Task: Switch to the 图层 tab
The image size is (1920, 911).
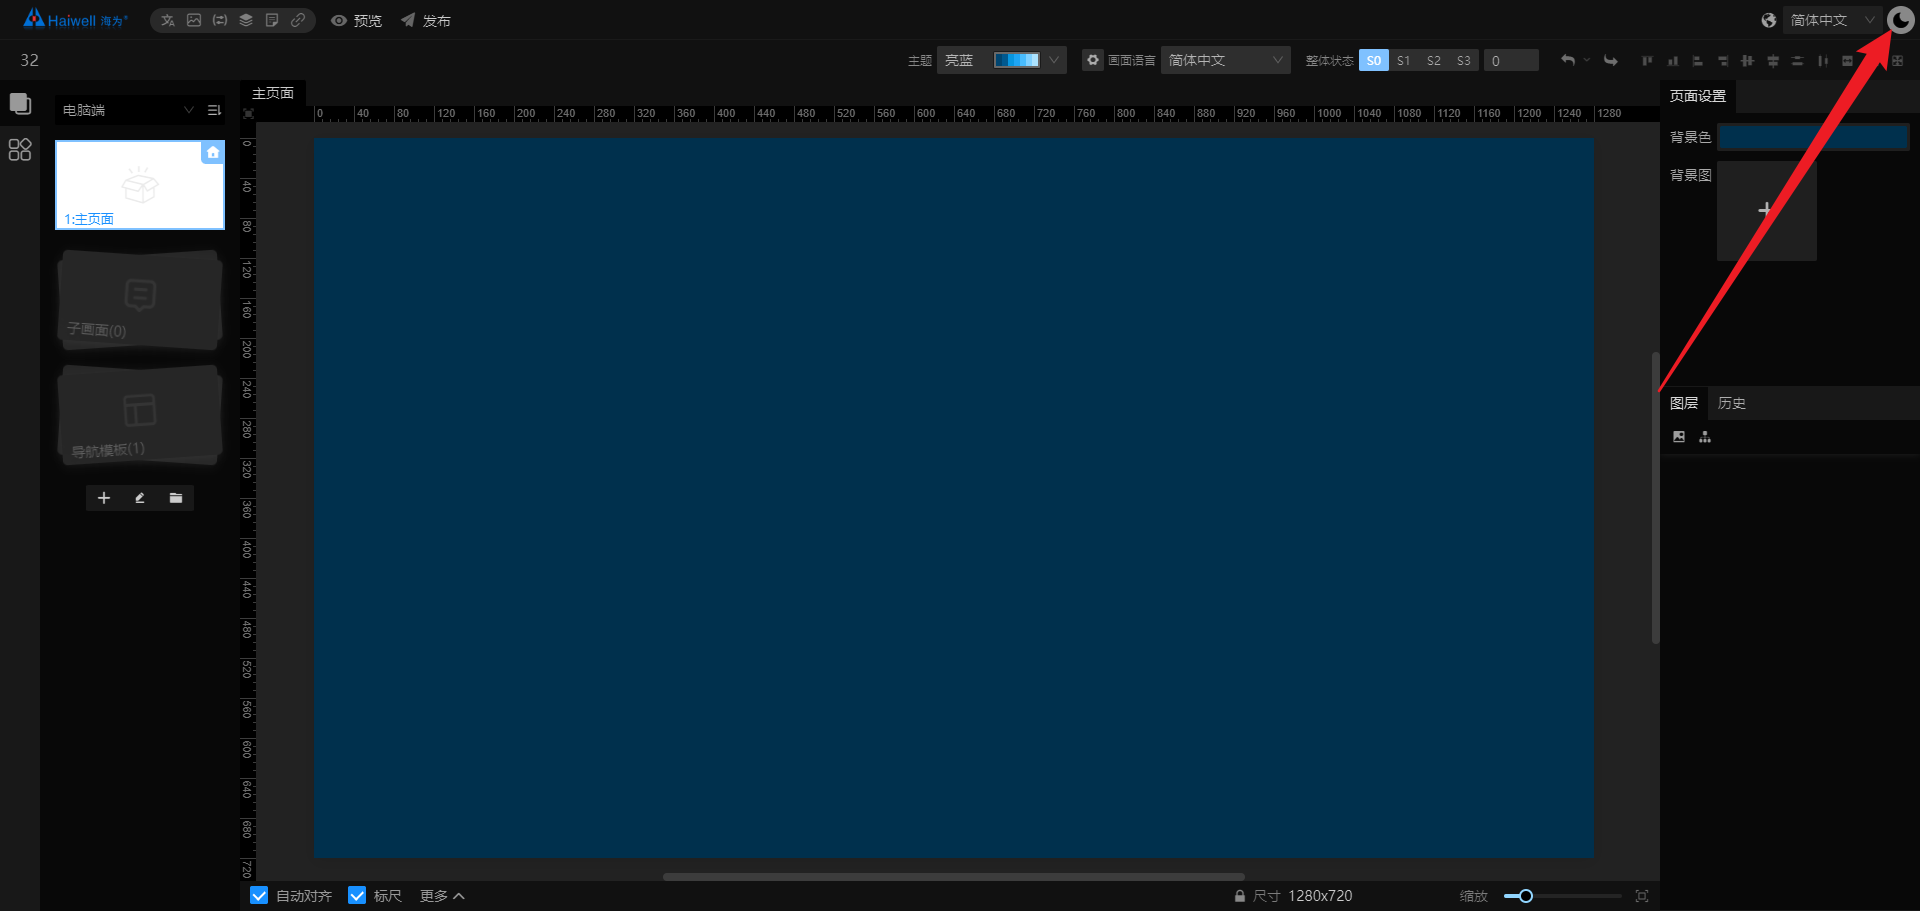Action: (x=1684, y=403)
